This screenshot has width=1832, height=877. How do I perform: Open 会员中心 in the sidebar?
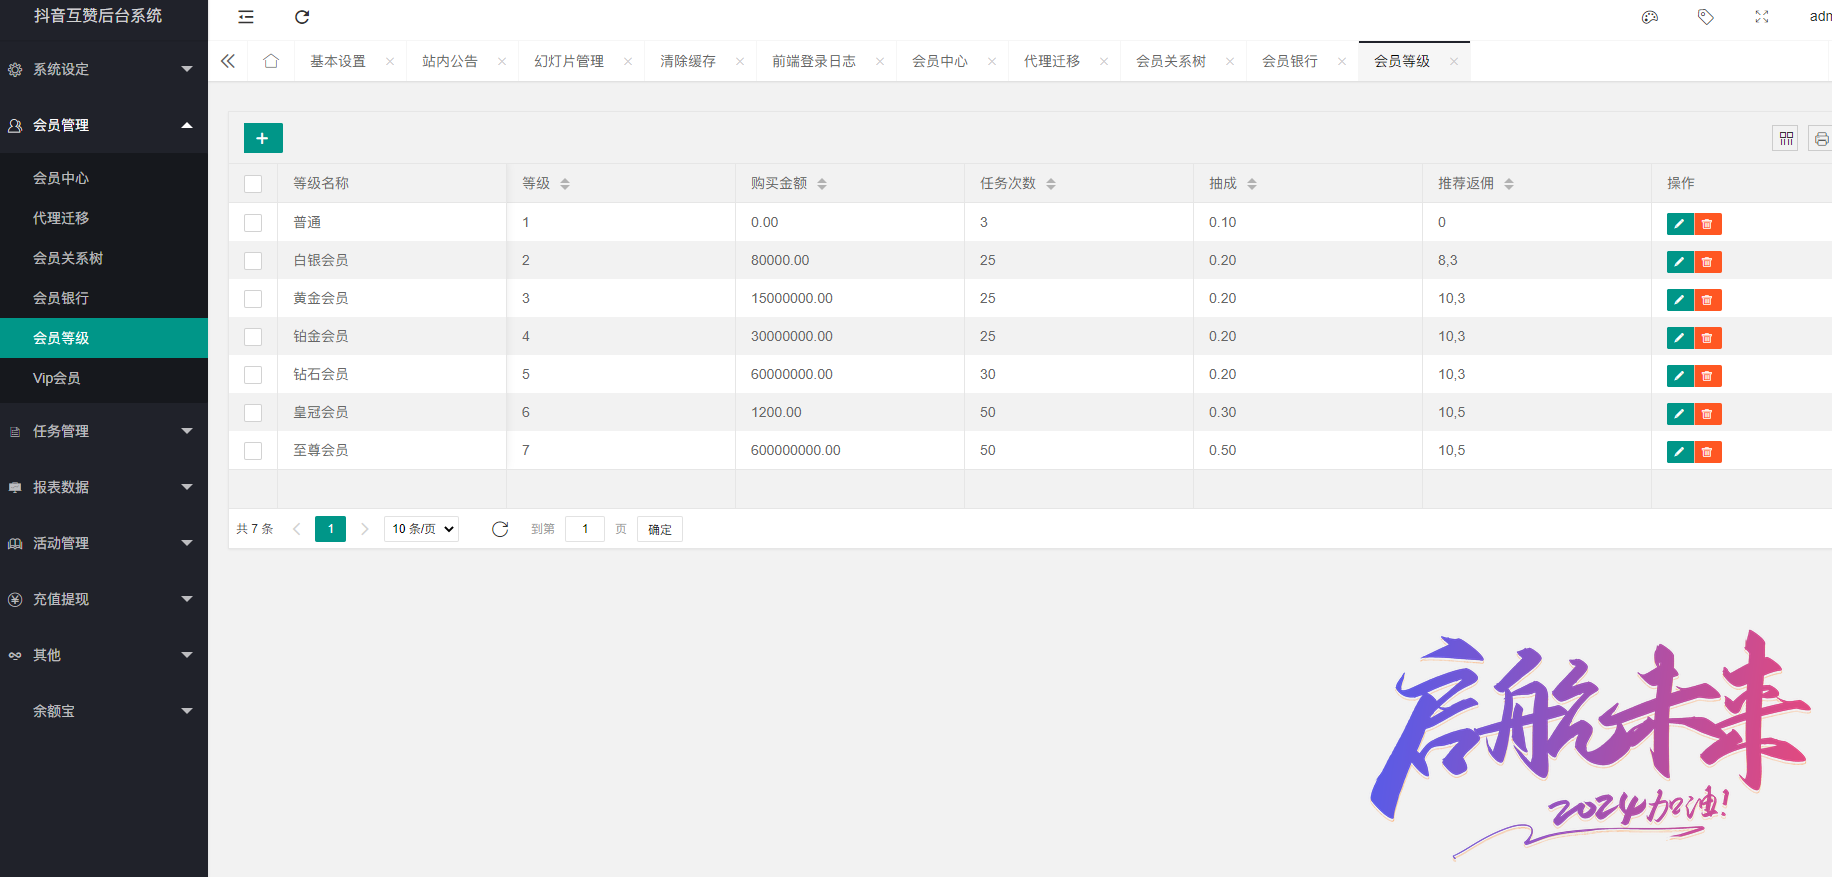[x=104, y=178]
